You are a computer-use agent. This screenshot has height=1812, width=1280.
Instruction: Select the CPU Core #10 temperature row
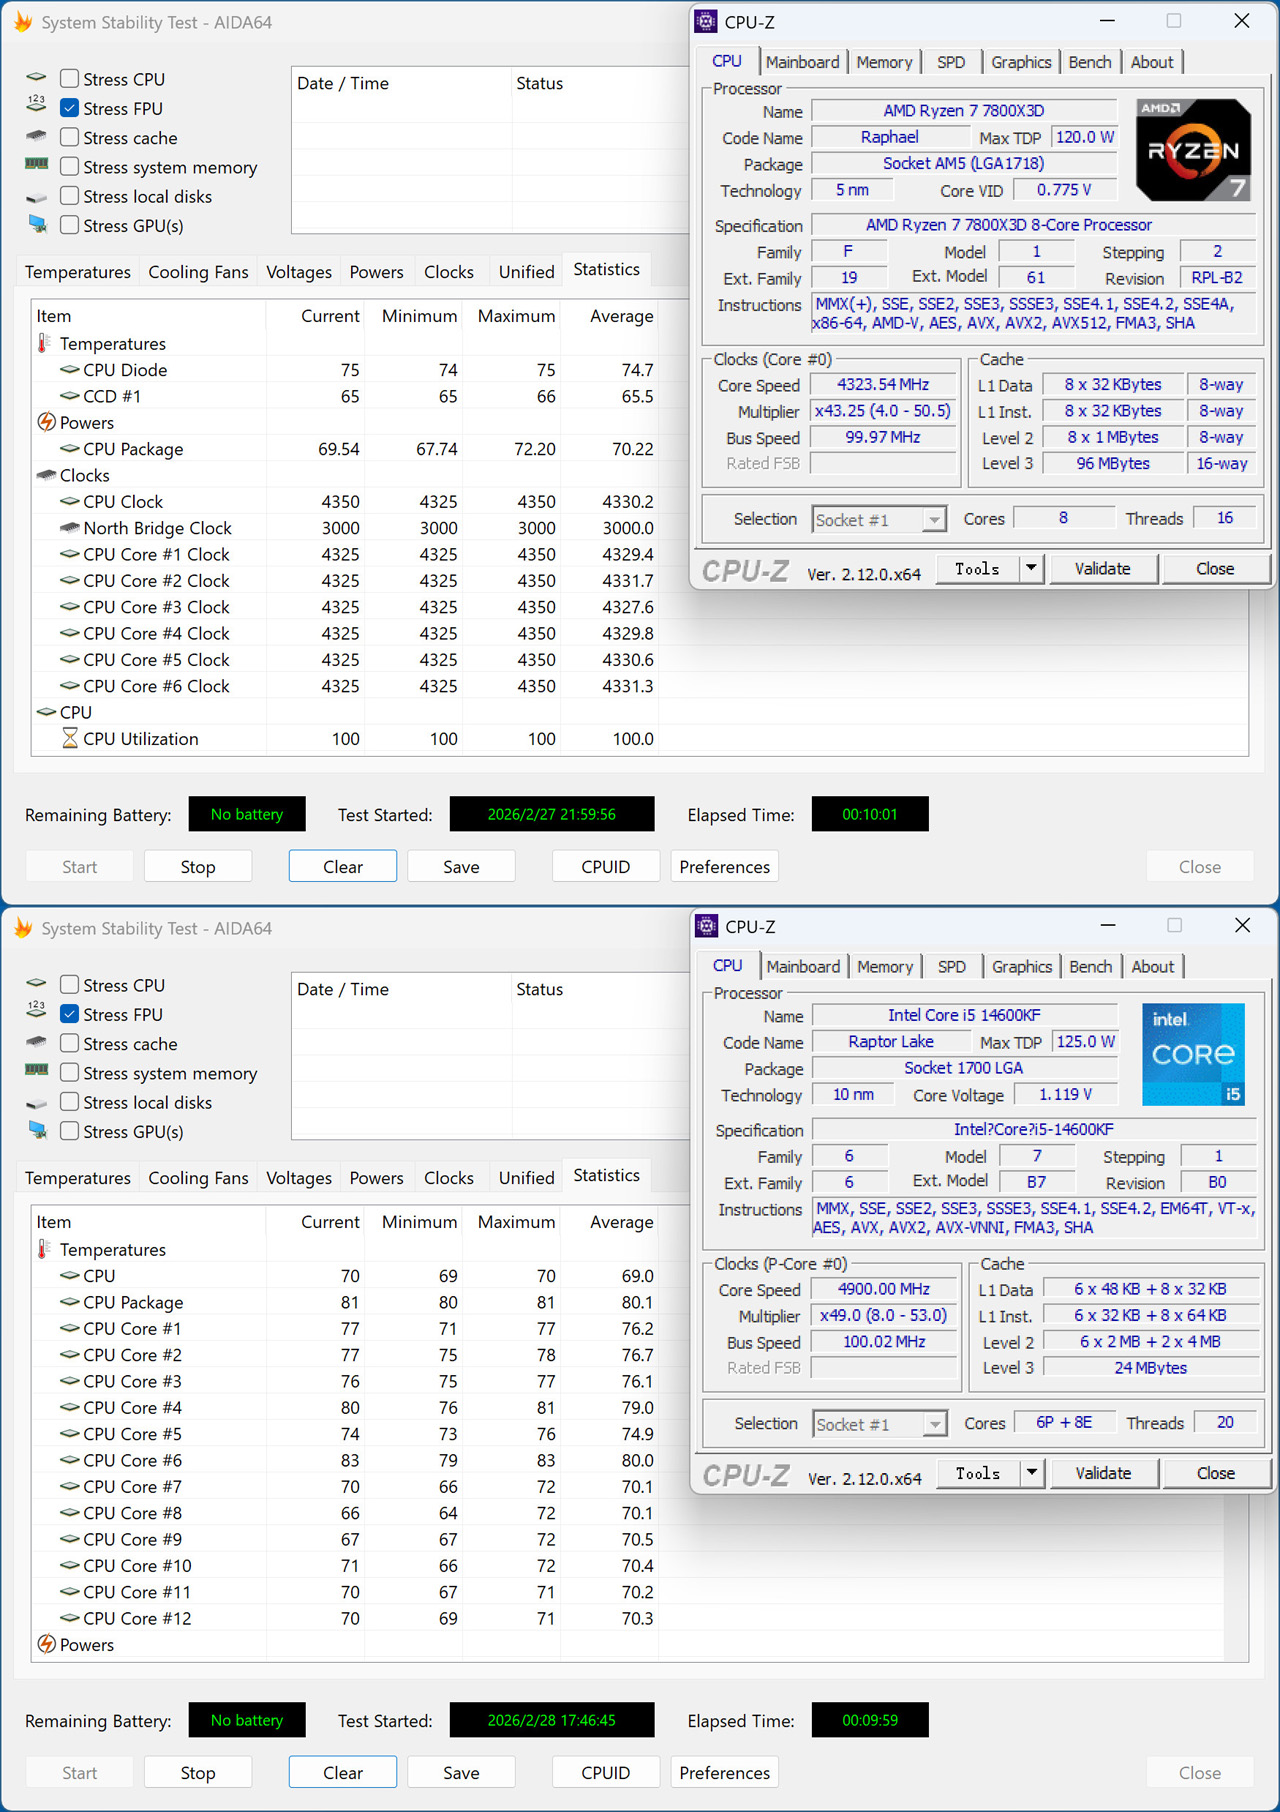[345, 1566]
